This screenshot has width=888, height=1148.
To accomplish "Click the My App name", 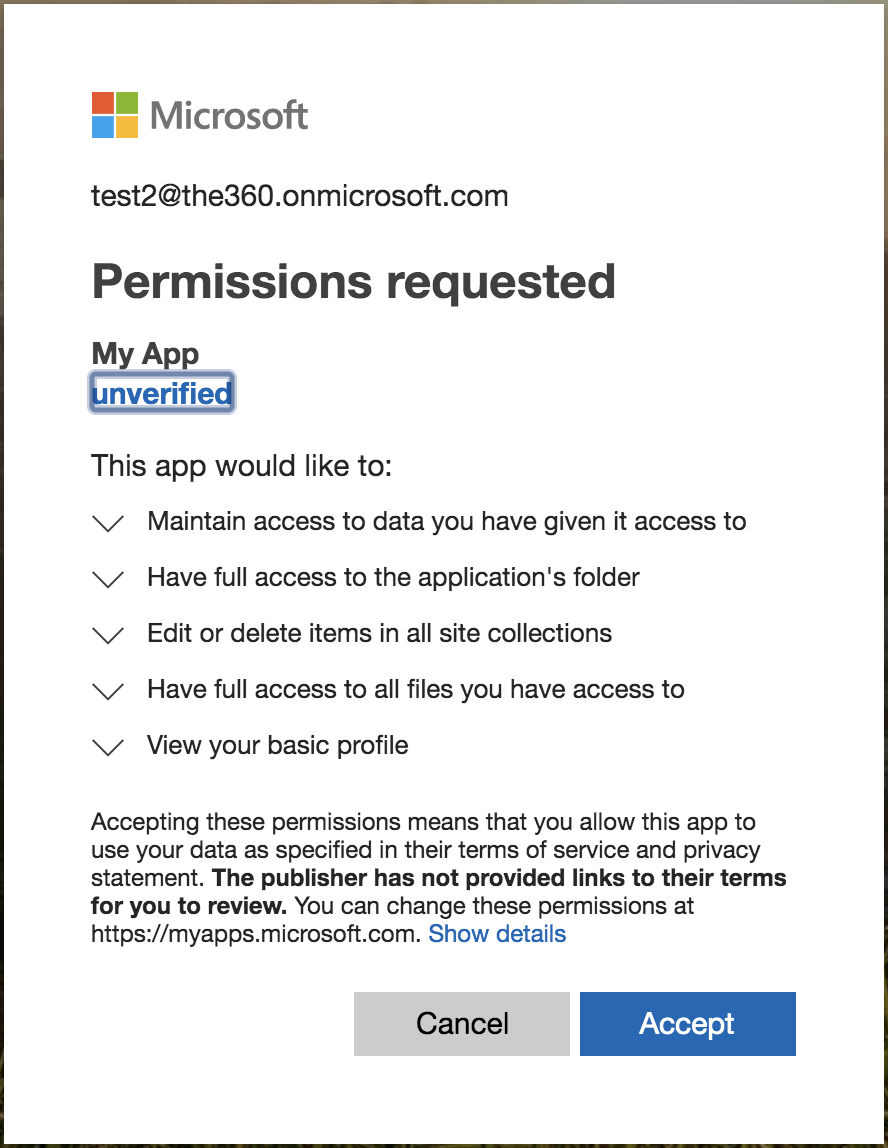I will pos(145,353).
